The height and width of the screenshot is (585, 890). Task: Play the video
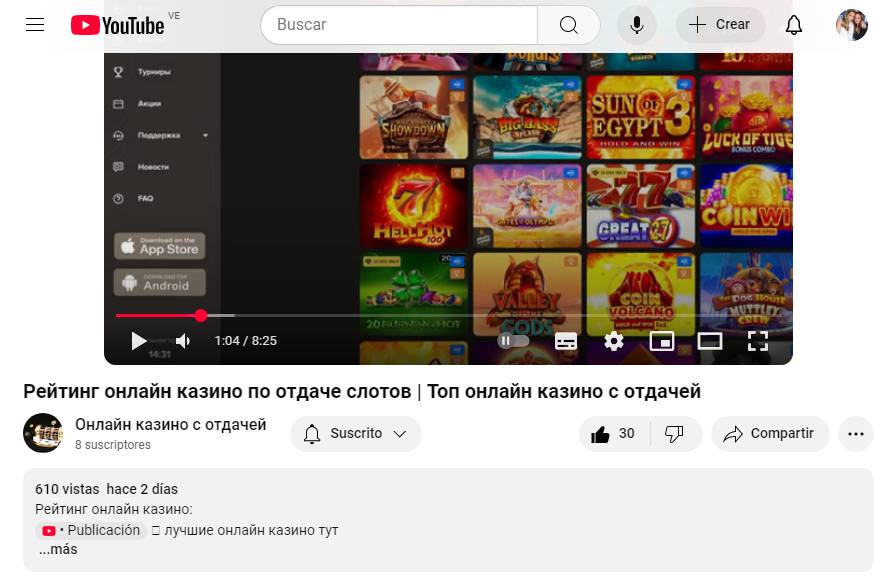coord(138,341)
